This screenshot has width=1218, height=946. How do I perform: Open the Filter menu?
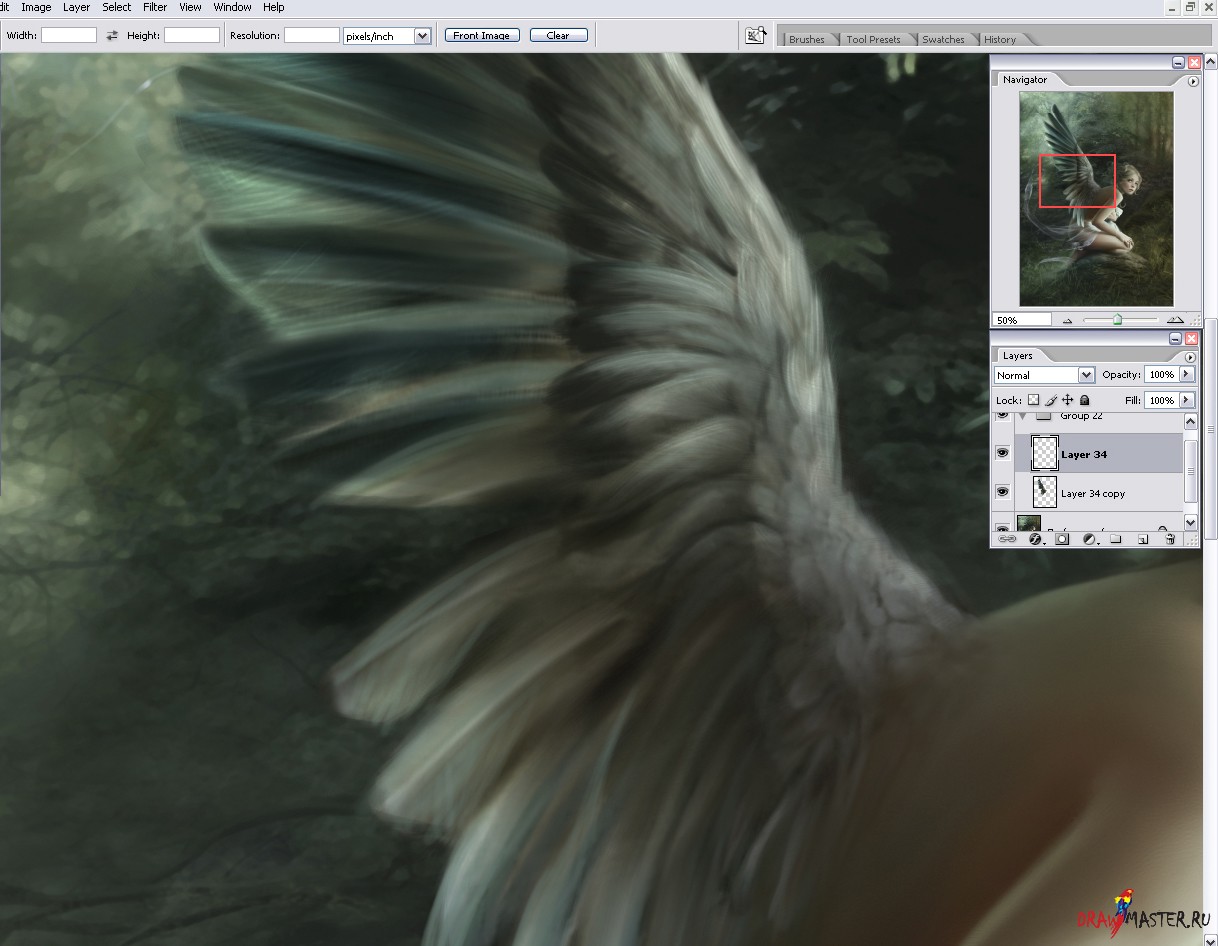[155, 7]
